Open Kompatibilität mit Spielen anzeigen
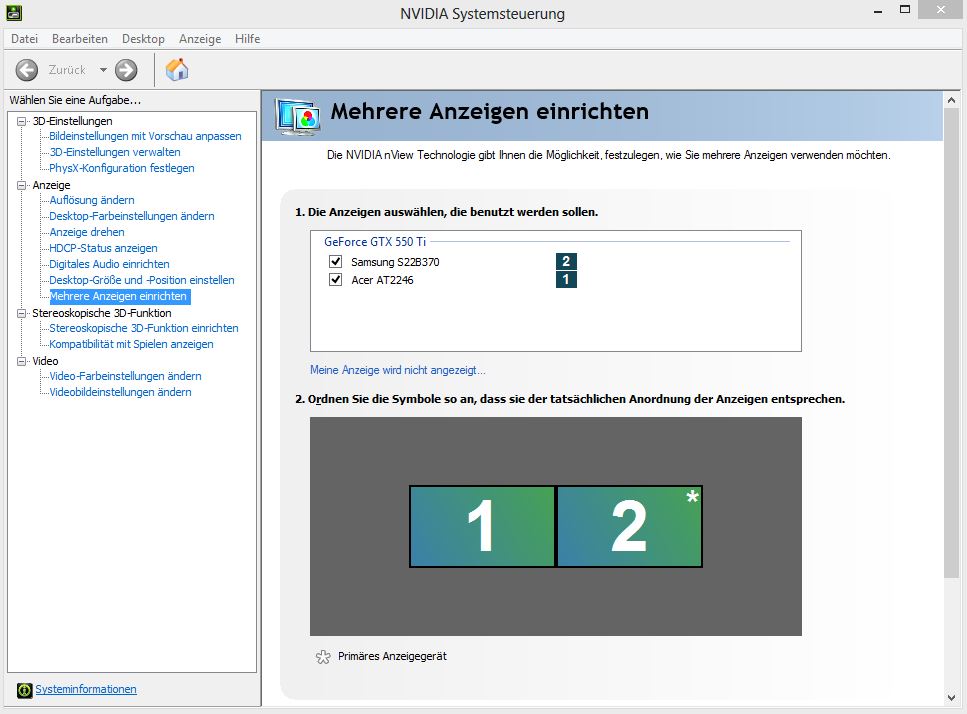 pyautogui.click(x=131, y=345)
